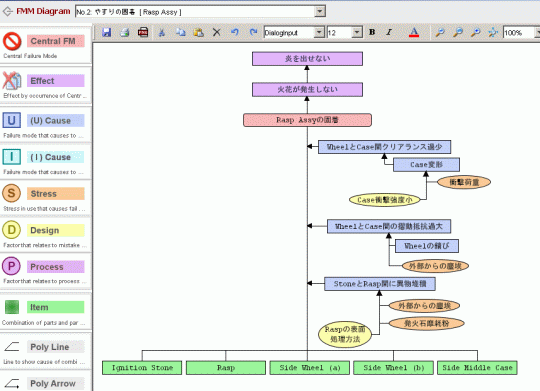The image size is (540, 391).
Task: Open the DialogInput font dropdown
Action: 320,32
